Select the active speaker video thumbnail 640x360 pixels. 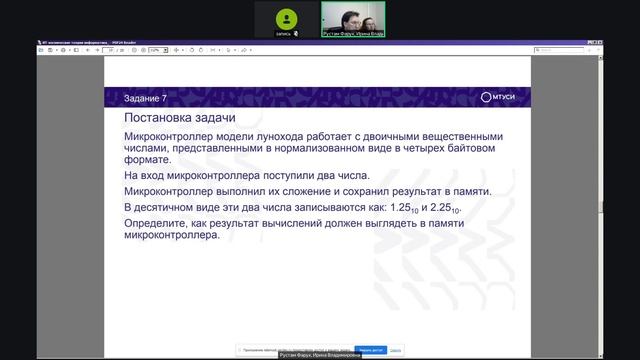(353, 20)
